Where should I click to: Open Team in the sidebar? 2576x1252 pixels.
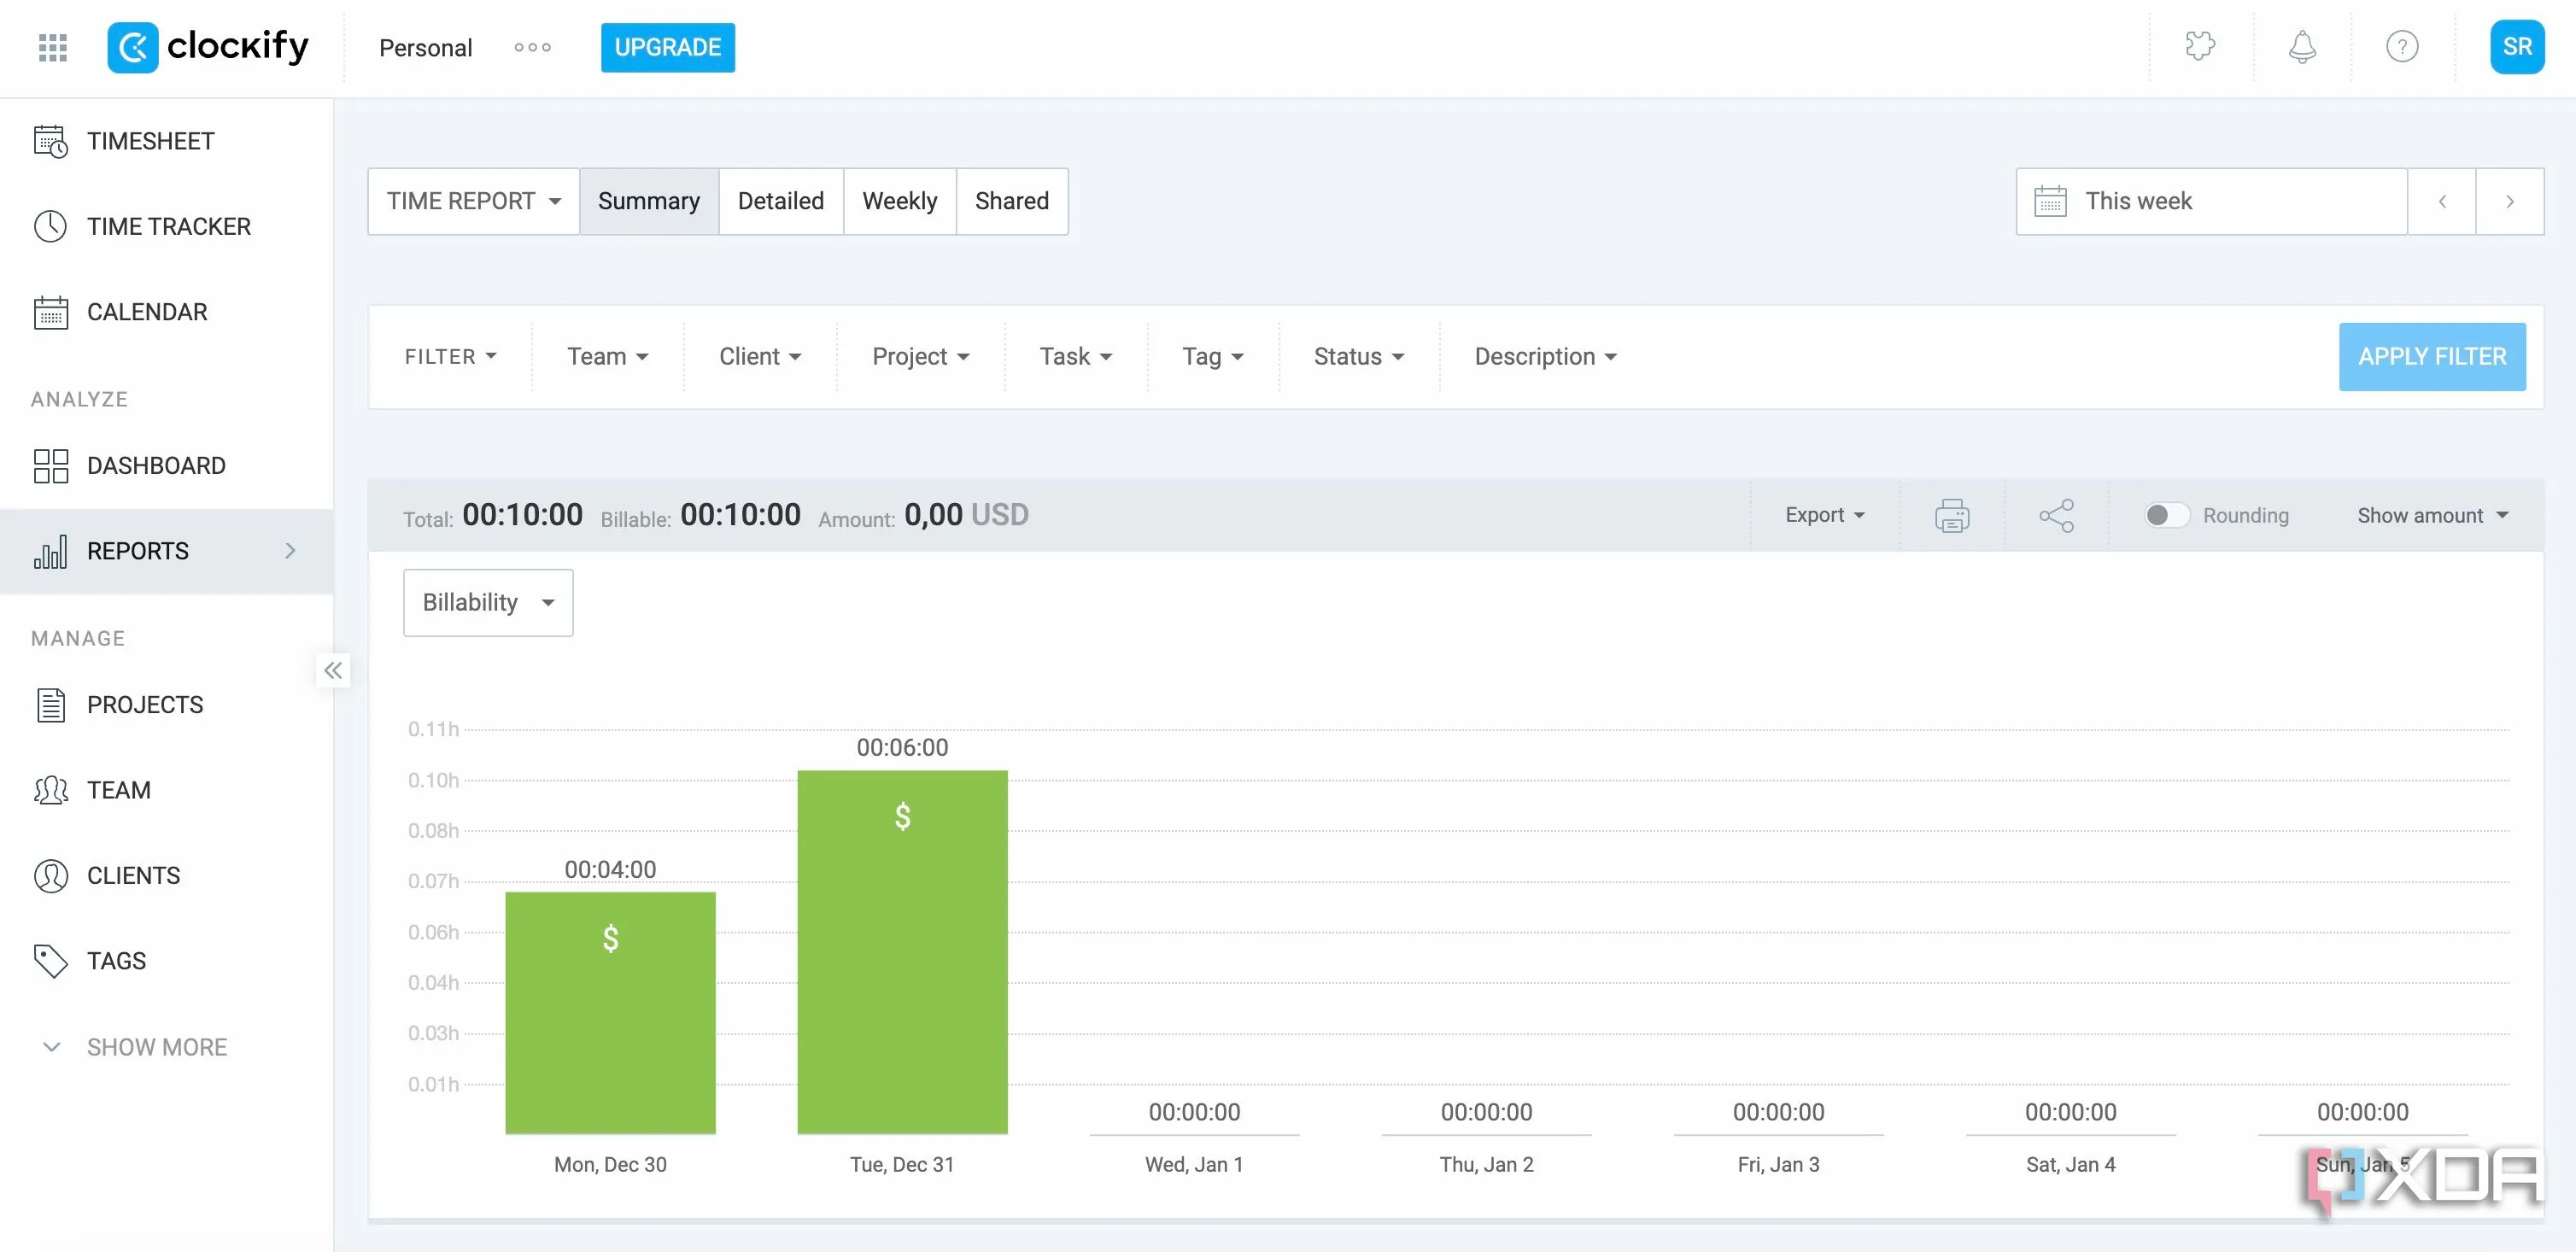point(166,790)
